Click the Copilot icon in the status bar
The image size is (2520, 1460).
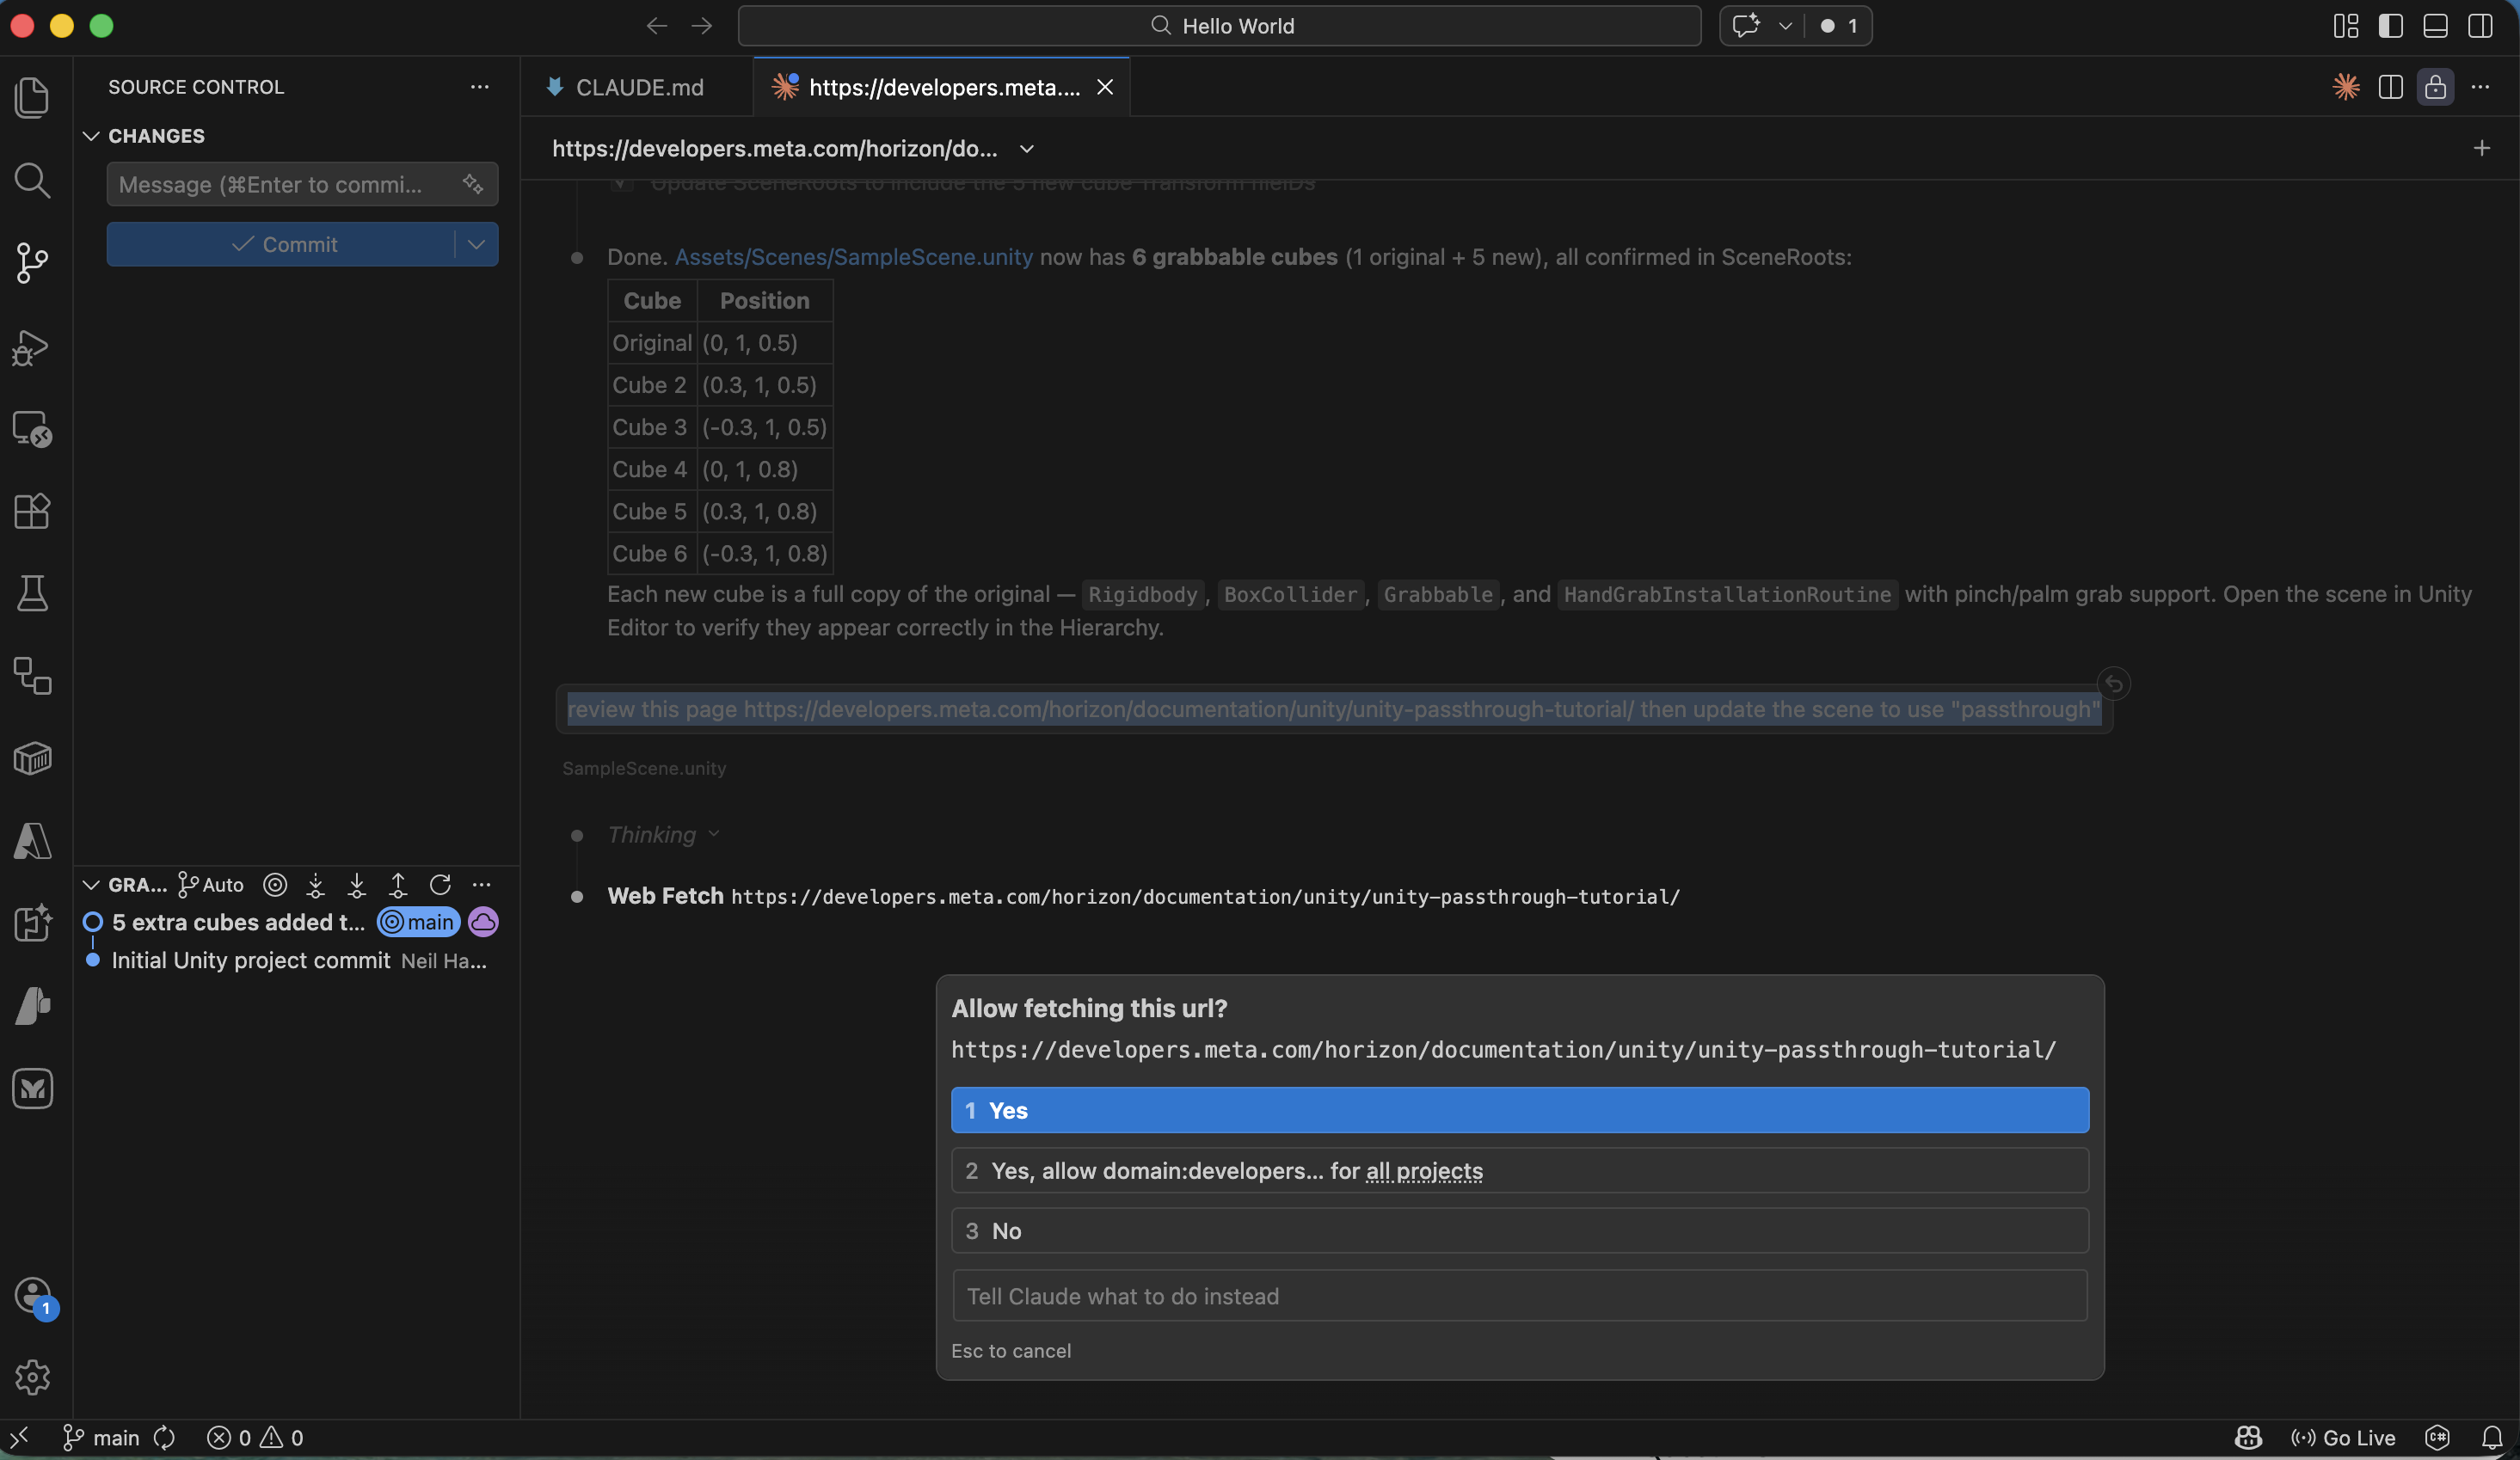tap(2247, 1438)
